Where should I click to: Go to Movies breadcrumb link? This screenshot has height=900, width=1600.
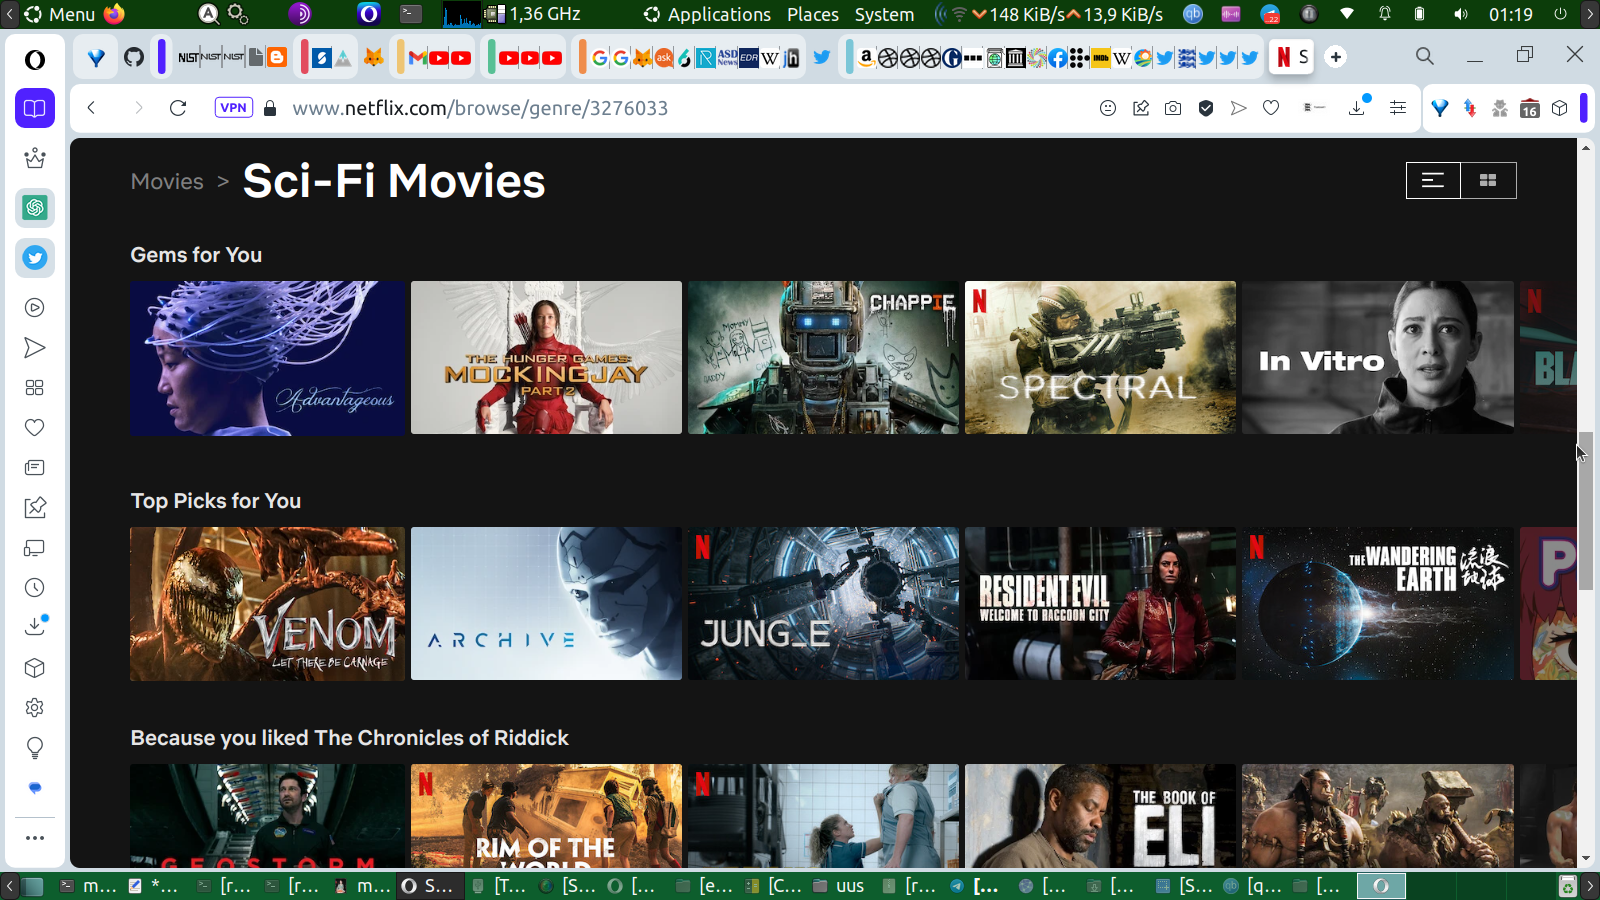pyautogui.click(x=167, y=182)
